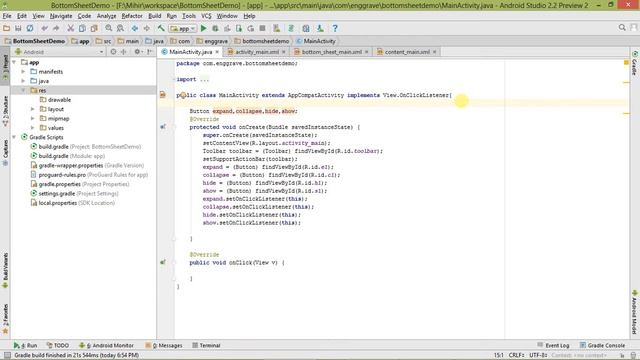640x360 pixels.
Task: Open the project panel gear settings
Action: [138, 52]
